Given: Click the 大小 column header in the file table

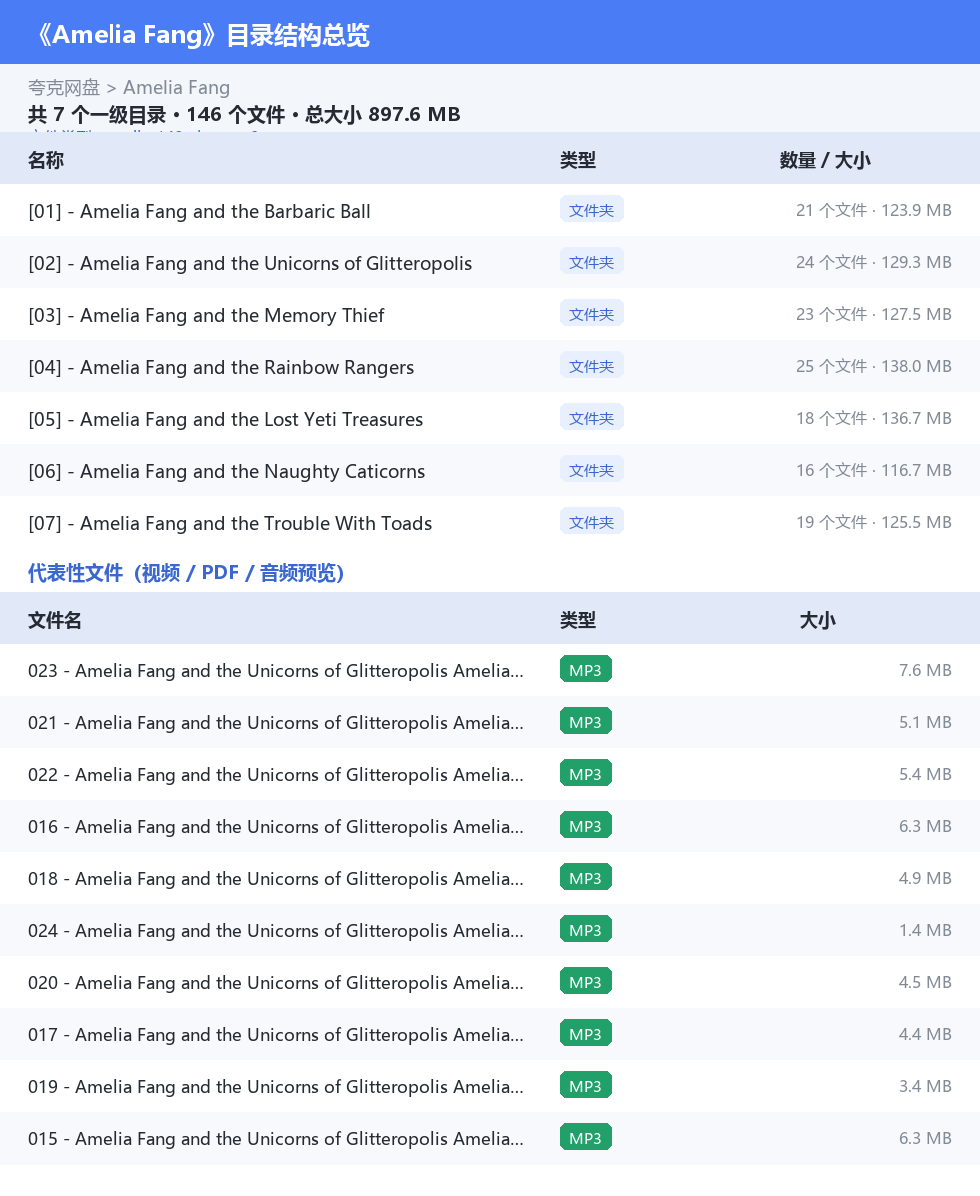Looking at the screenshot, I should coord(818,619).
